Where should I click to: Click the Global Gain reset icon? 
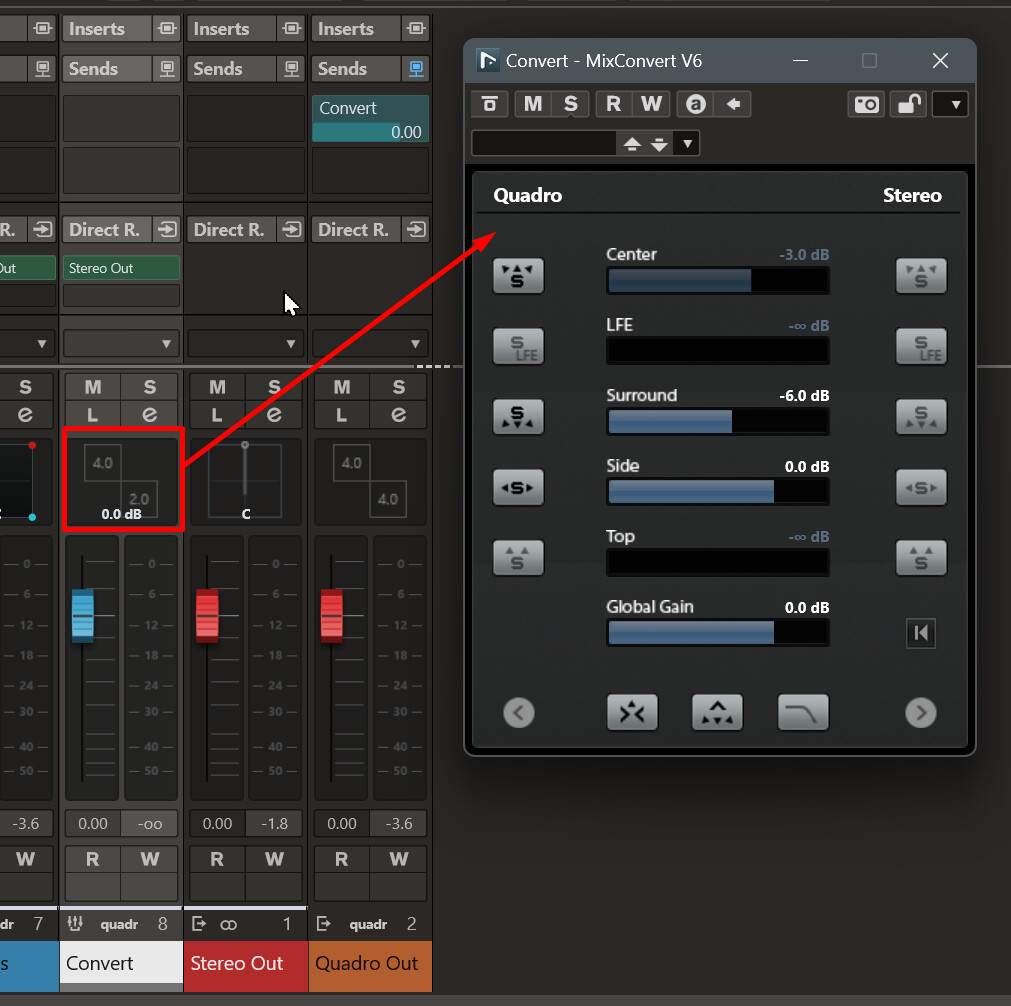921,633
